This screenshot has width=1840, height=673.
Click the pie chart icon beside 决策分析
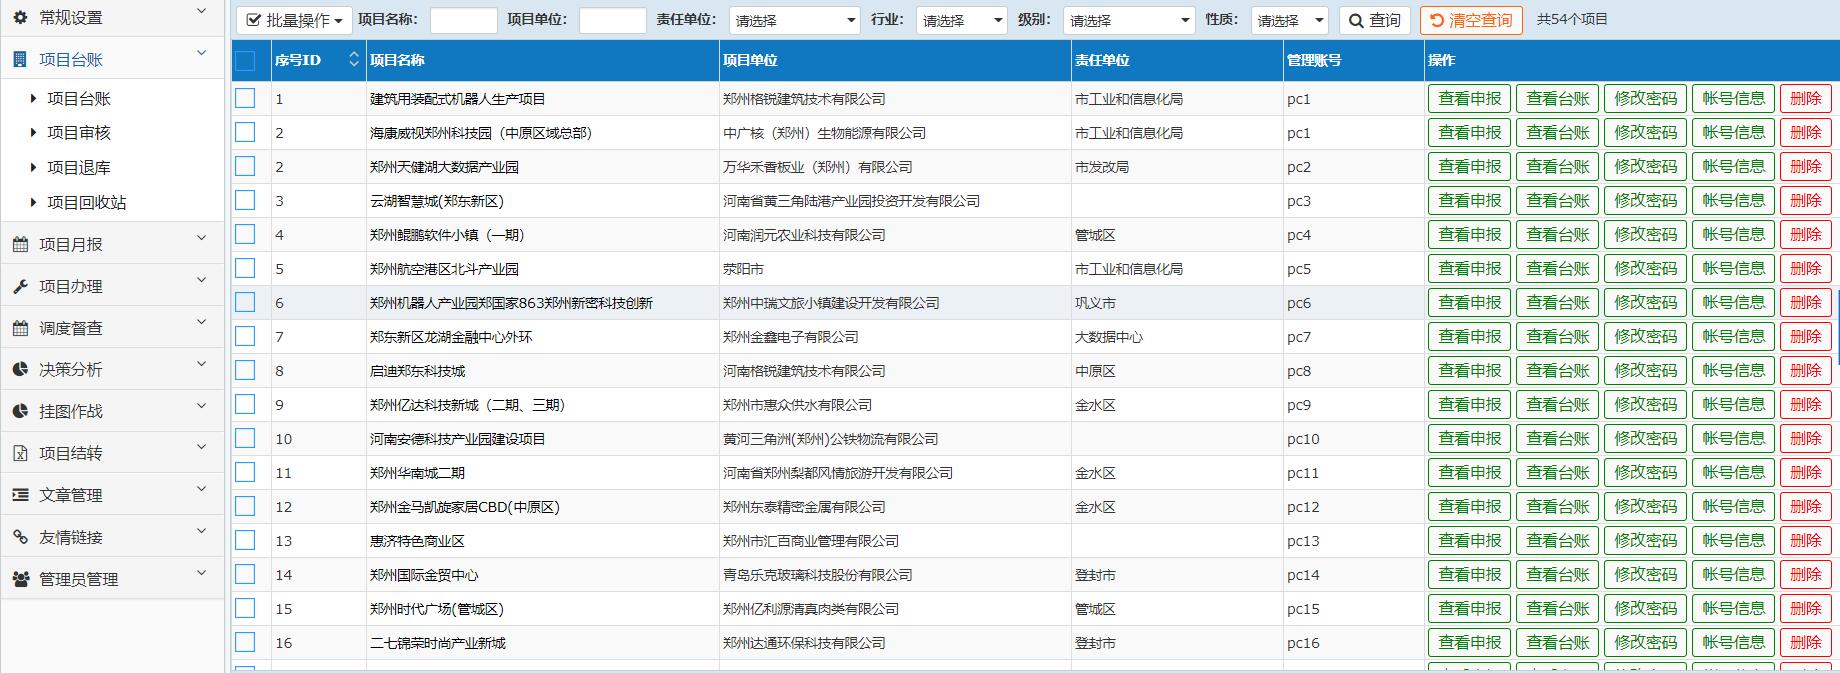coord(20,369)
